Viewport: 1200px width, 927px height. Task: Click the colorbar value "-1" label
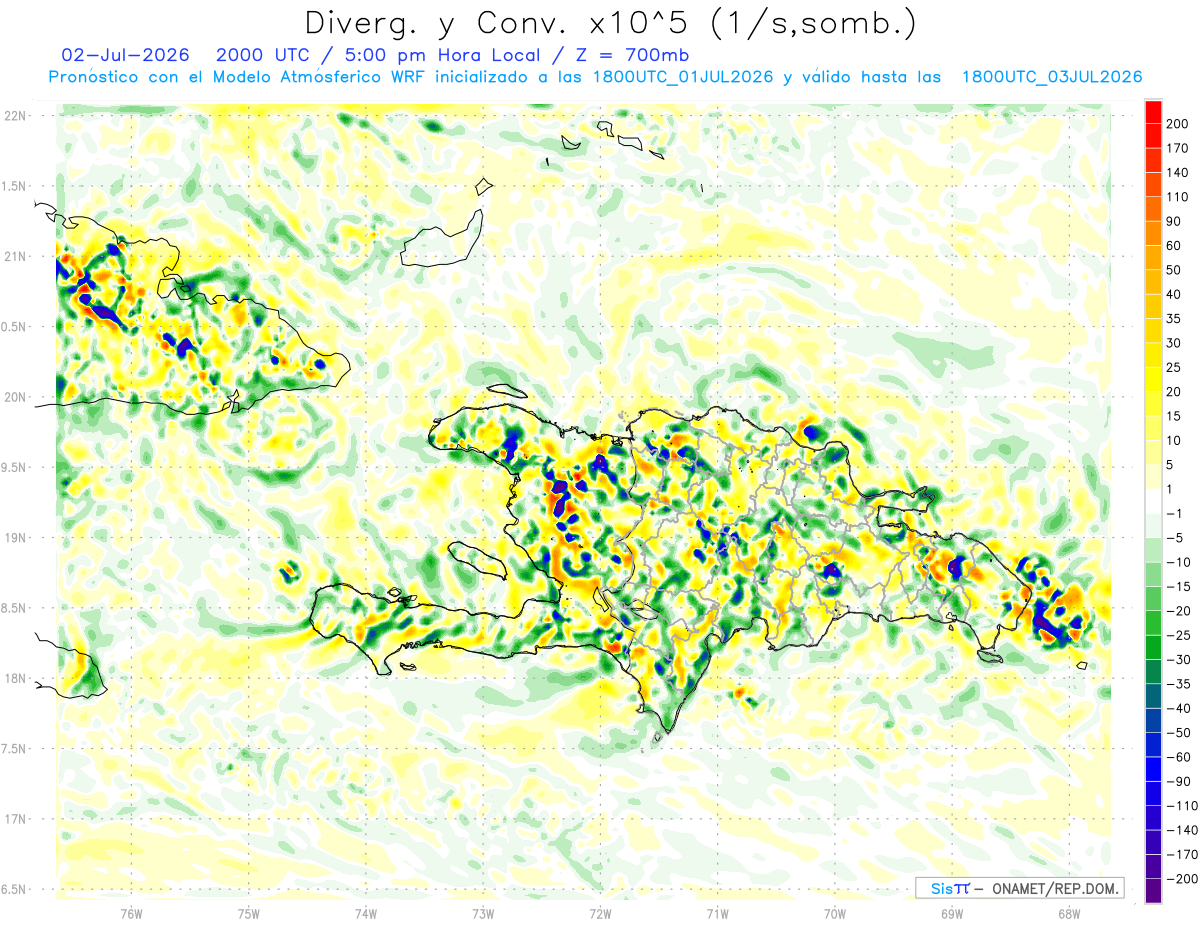(x=1175, y=514)
